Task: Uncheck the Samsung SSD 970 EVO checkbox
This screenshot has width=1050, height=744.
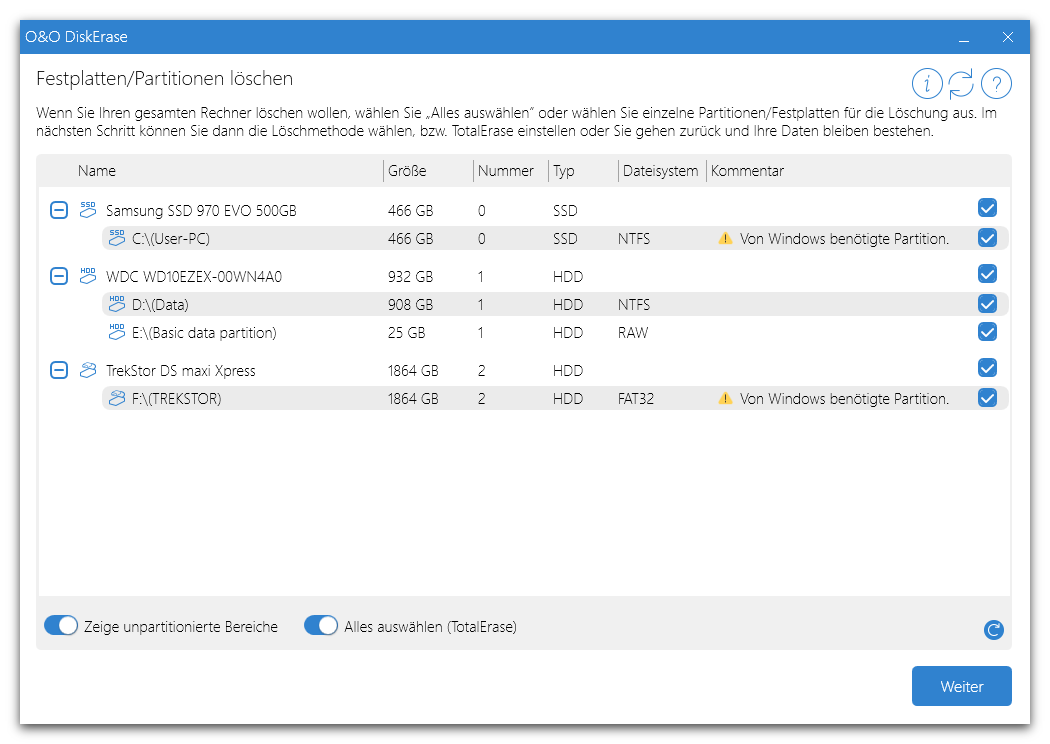Action: [987, 208]
